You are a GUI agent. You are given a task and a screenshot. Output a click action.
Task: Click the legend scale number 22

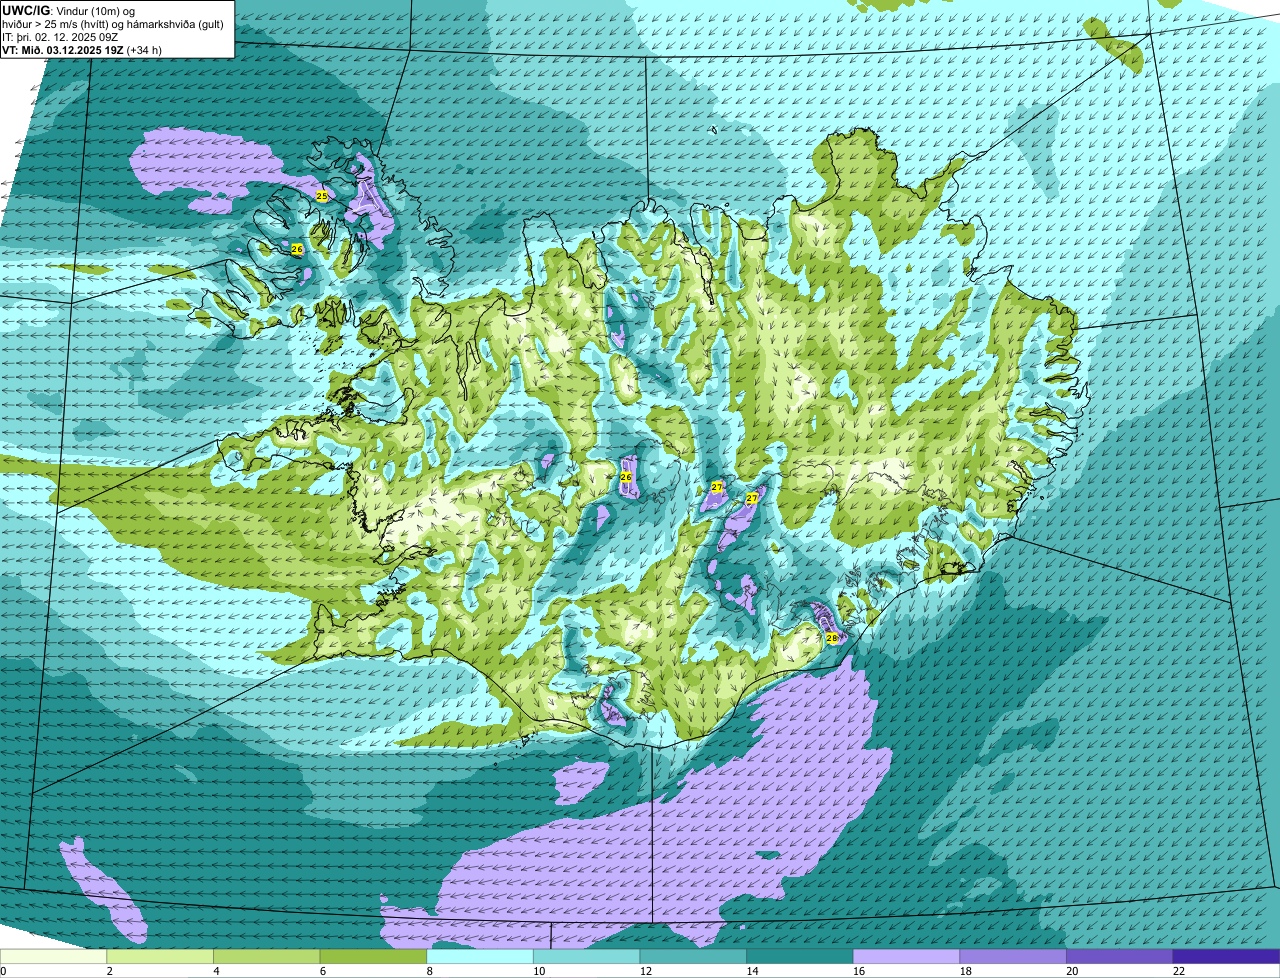coord(1178,971)
